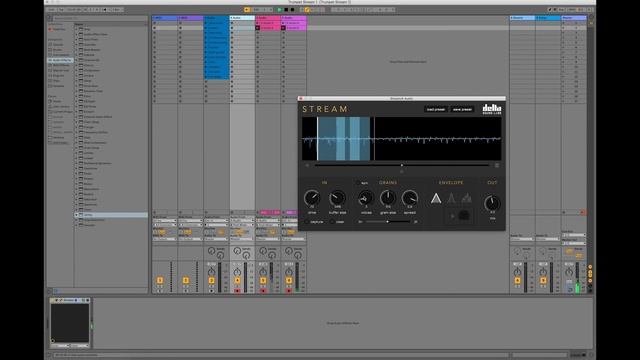The image size is (640, 360).
Task: Select Samples in browser categories
Action: coord(58,86)
